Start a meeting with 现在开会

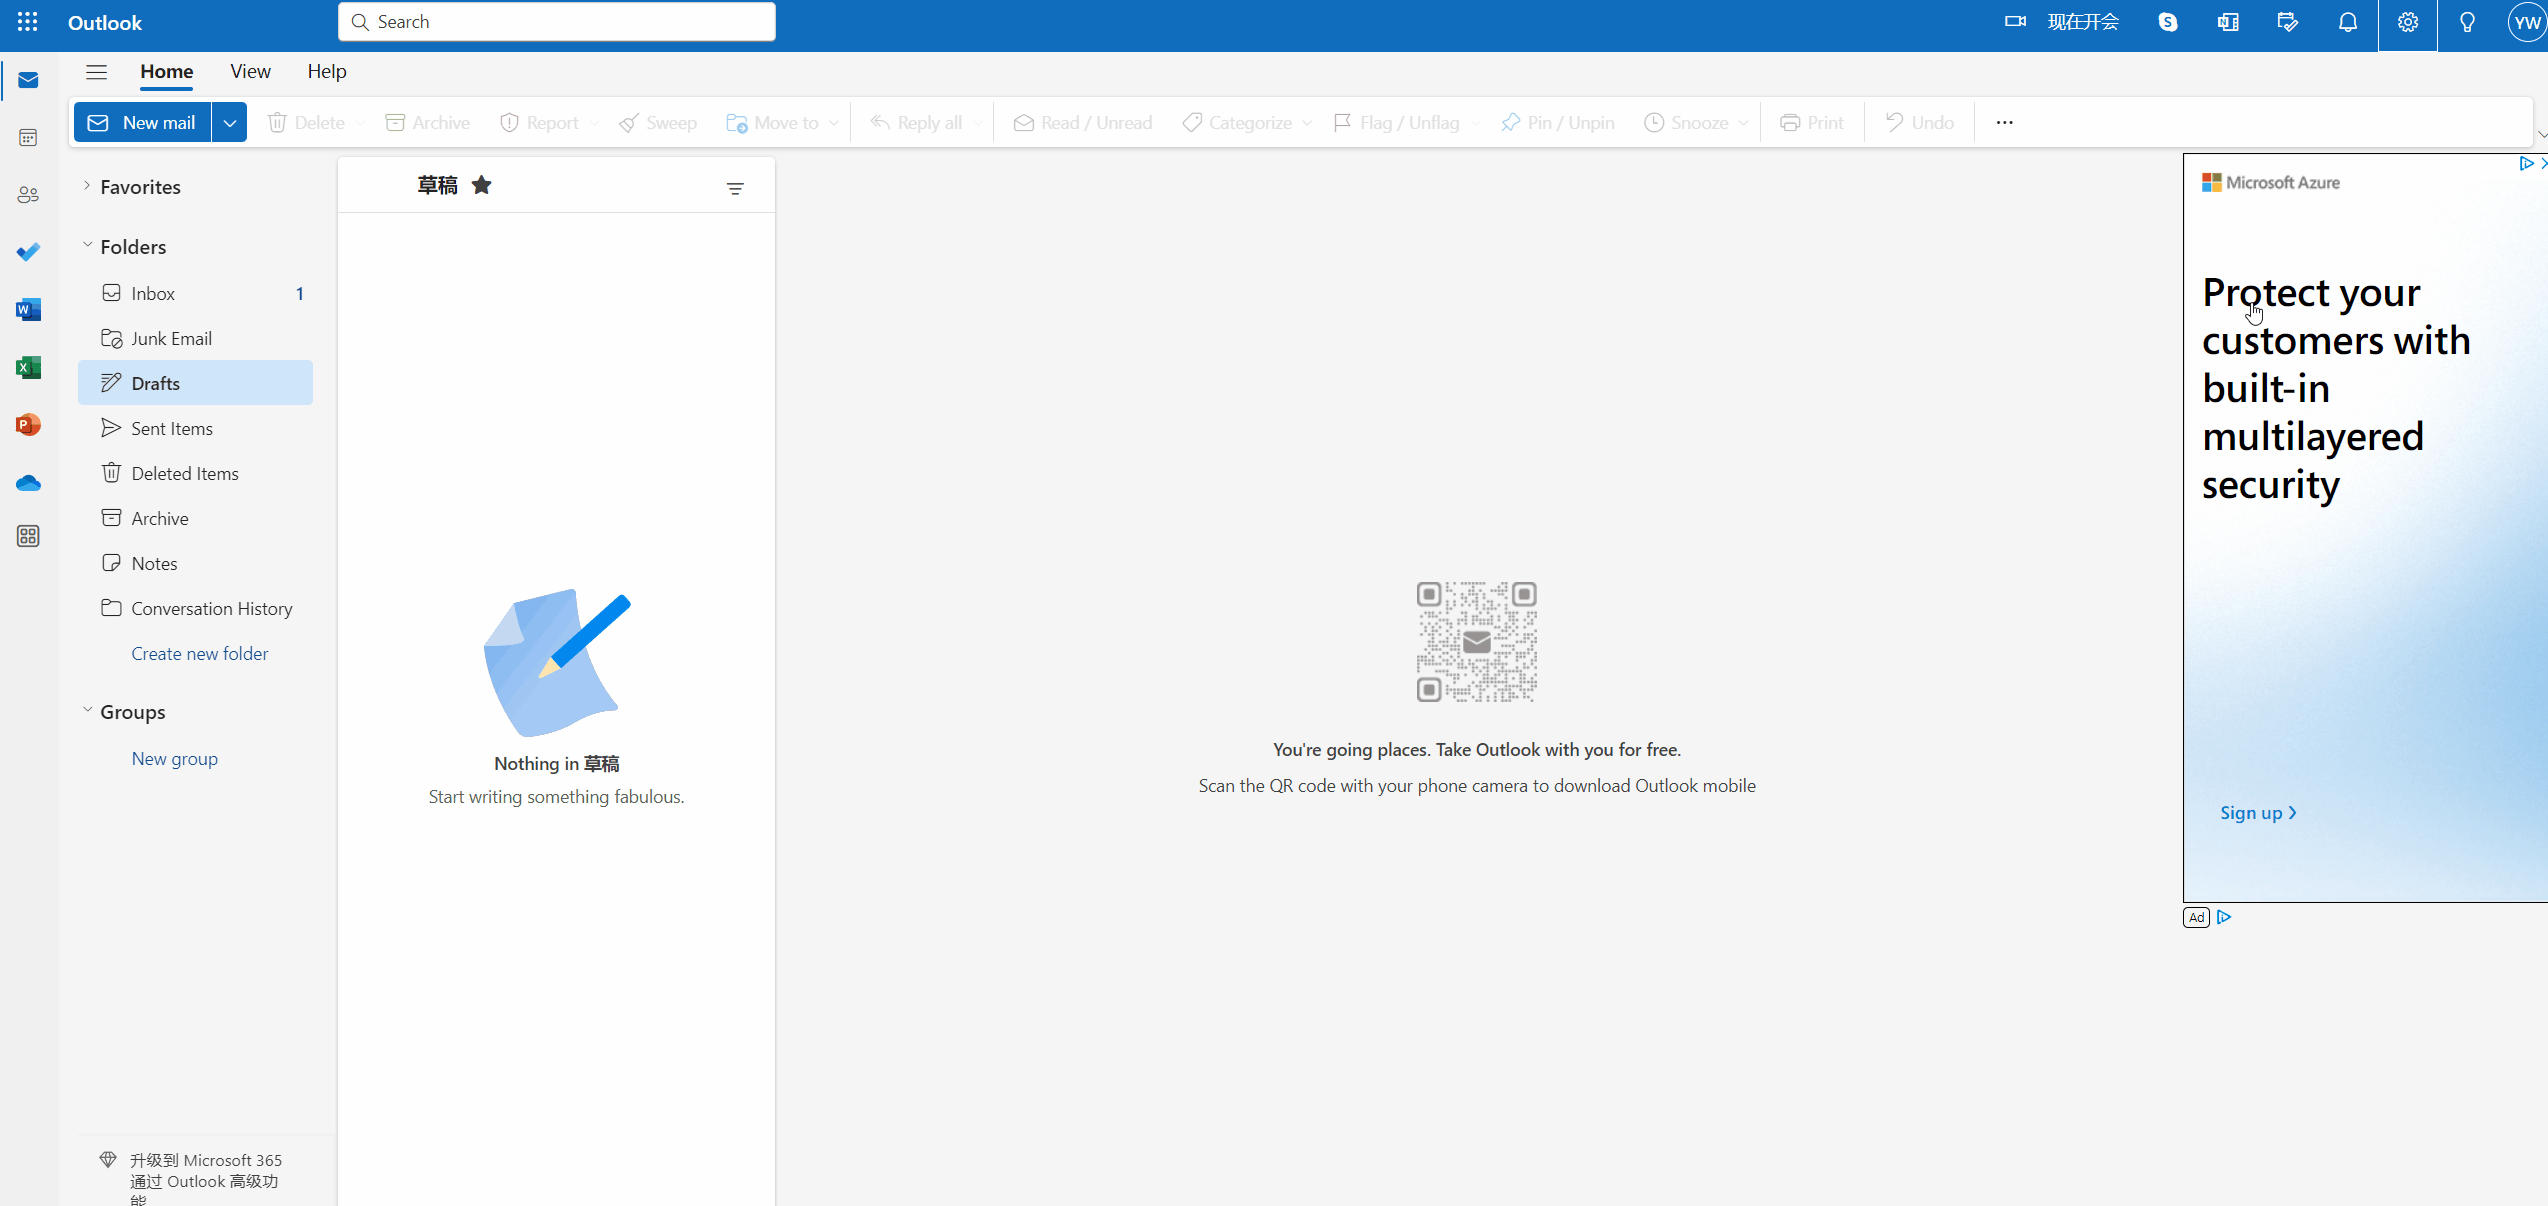pyautogui.click(x=2062, y=22)
